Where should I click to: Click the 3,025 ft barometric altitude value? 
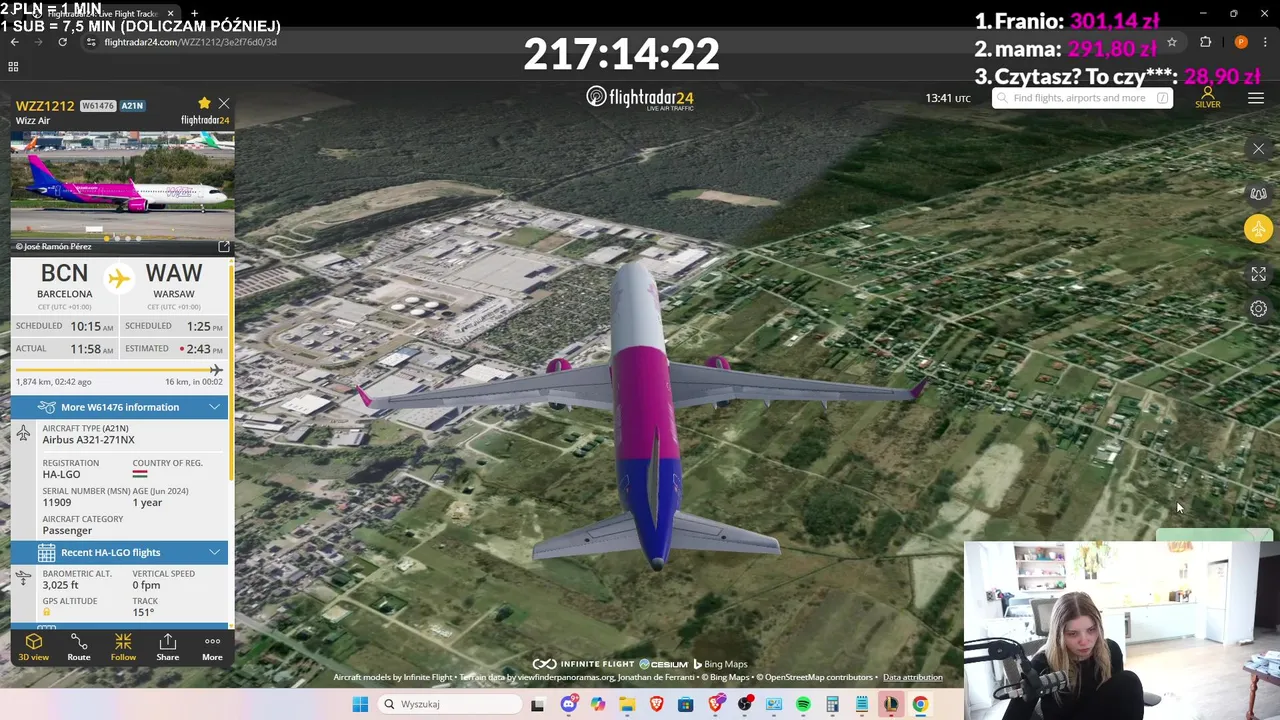(62, 585)
